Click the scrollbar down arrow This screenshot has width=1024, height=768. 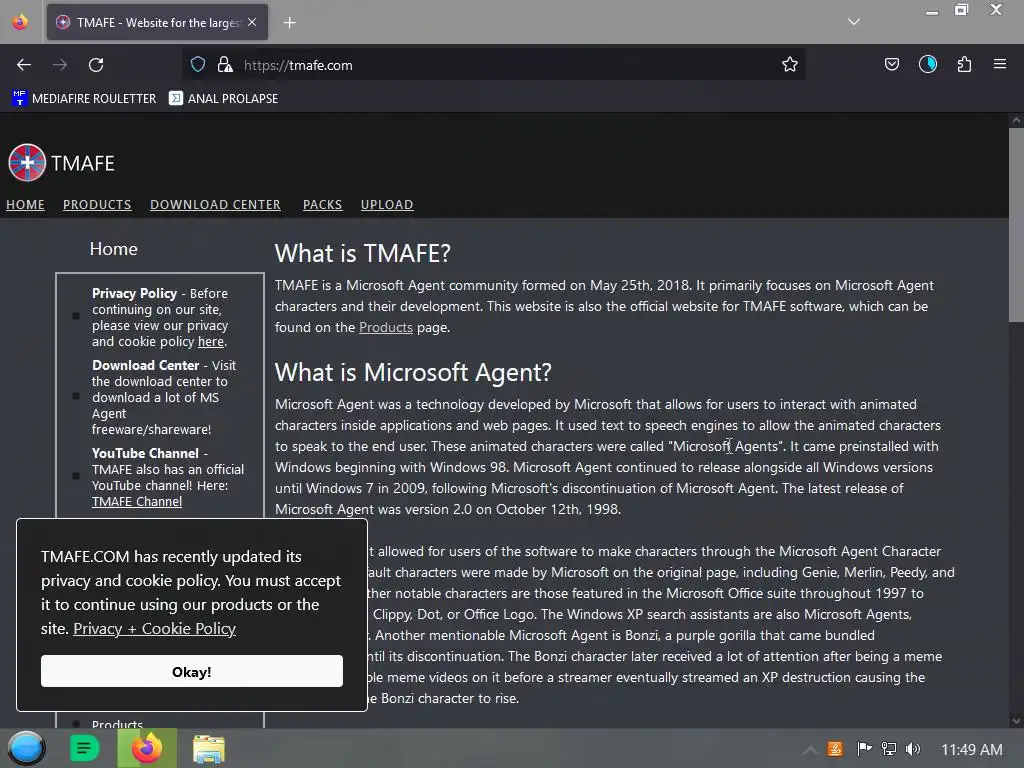1016,721
